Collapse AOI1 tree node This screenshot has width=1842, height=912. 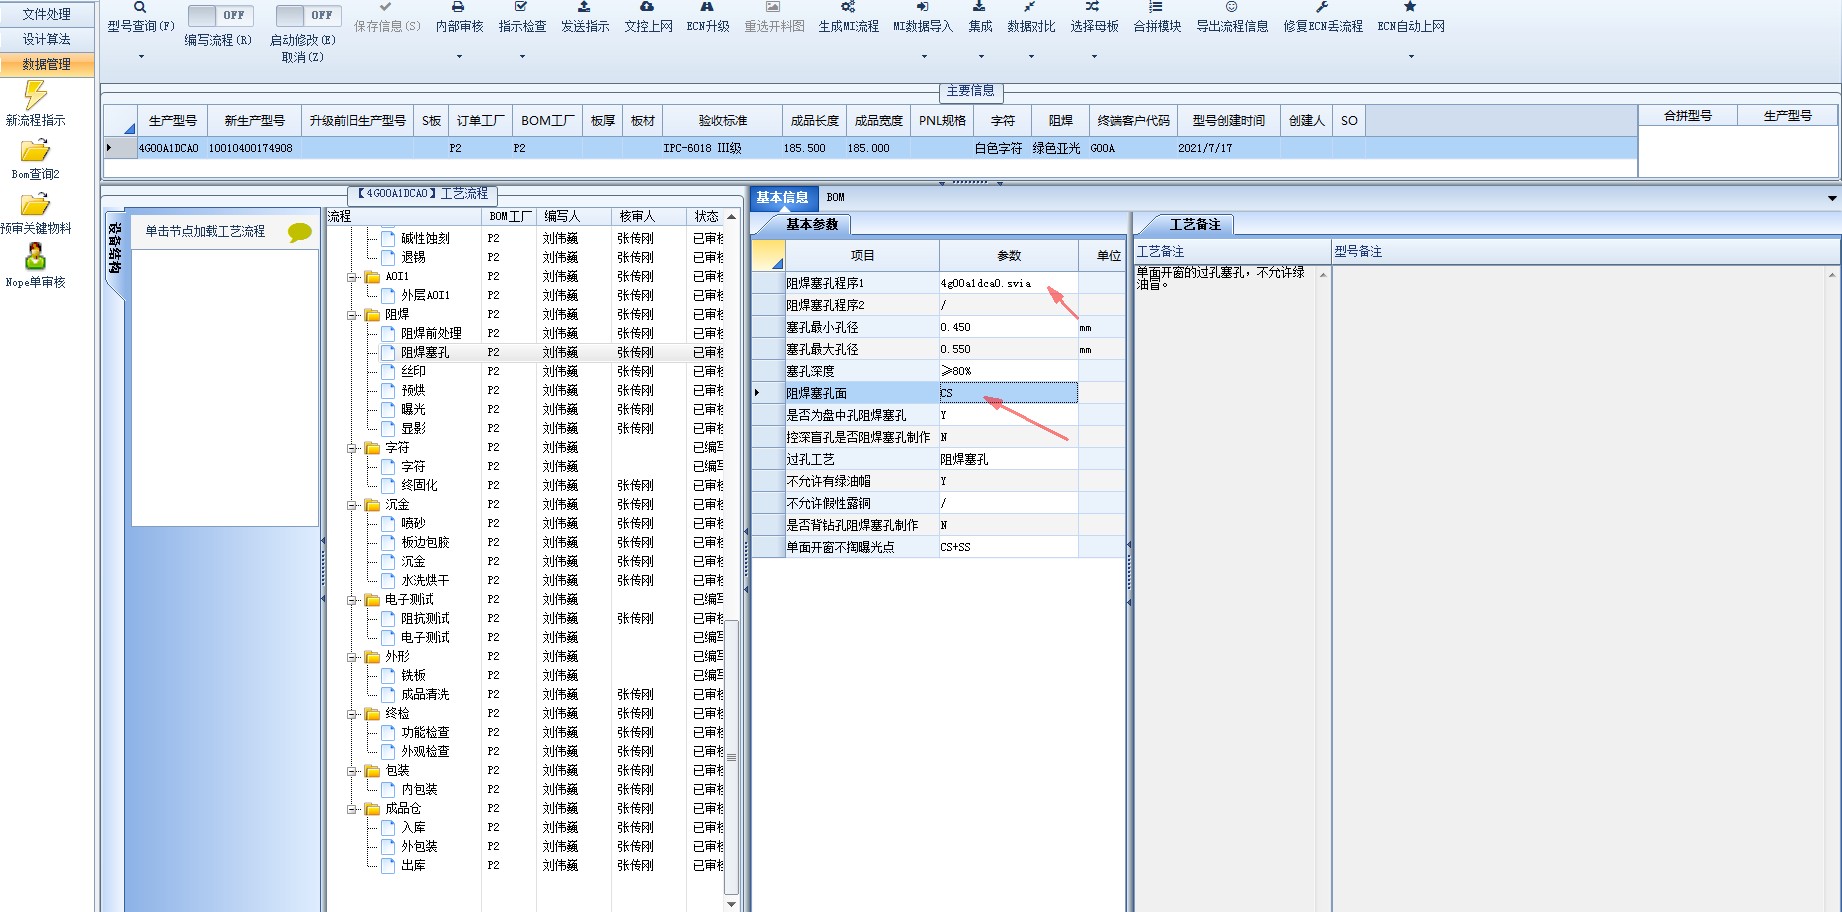coord(352,277)
